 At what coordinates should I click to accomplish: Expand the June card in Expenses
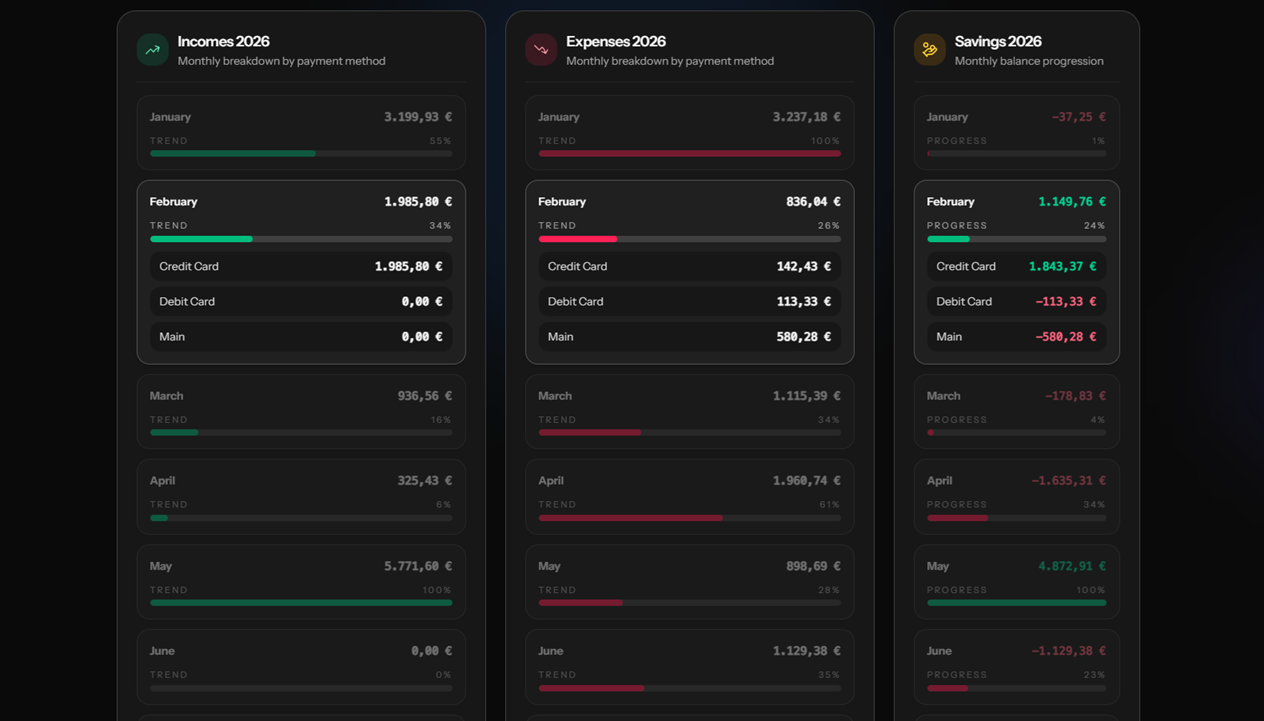pyautogui.click(x=690, y=667)
